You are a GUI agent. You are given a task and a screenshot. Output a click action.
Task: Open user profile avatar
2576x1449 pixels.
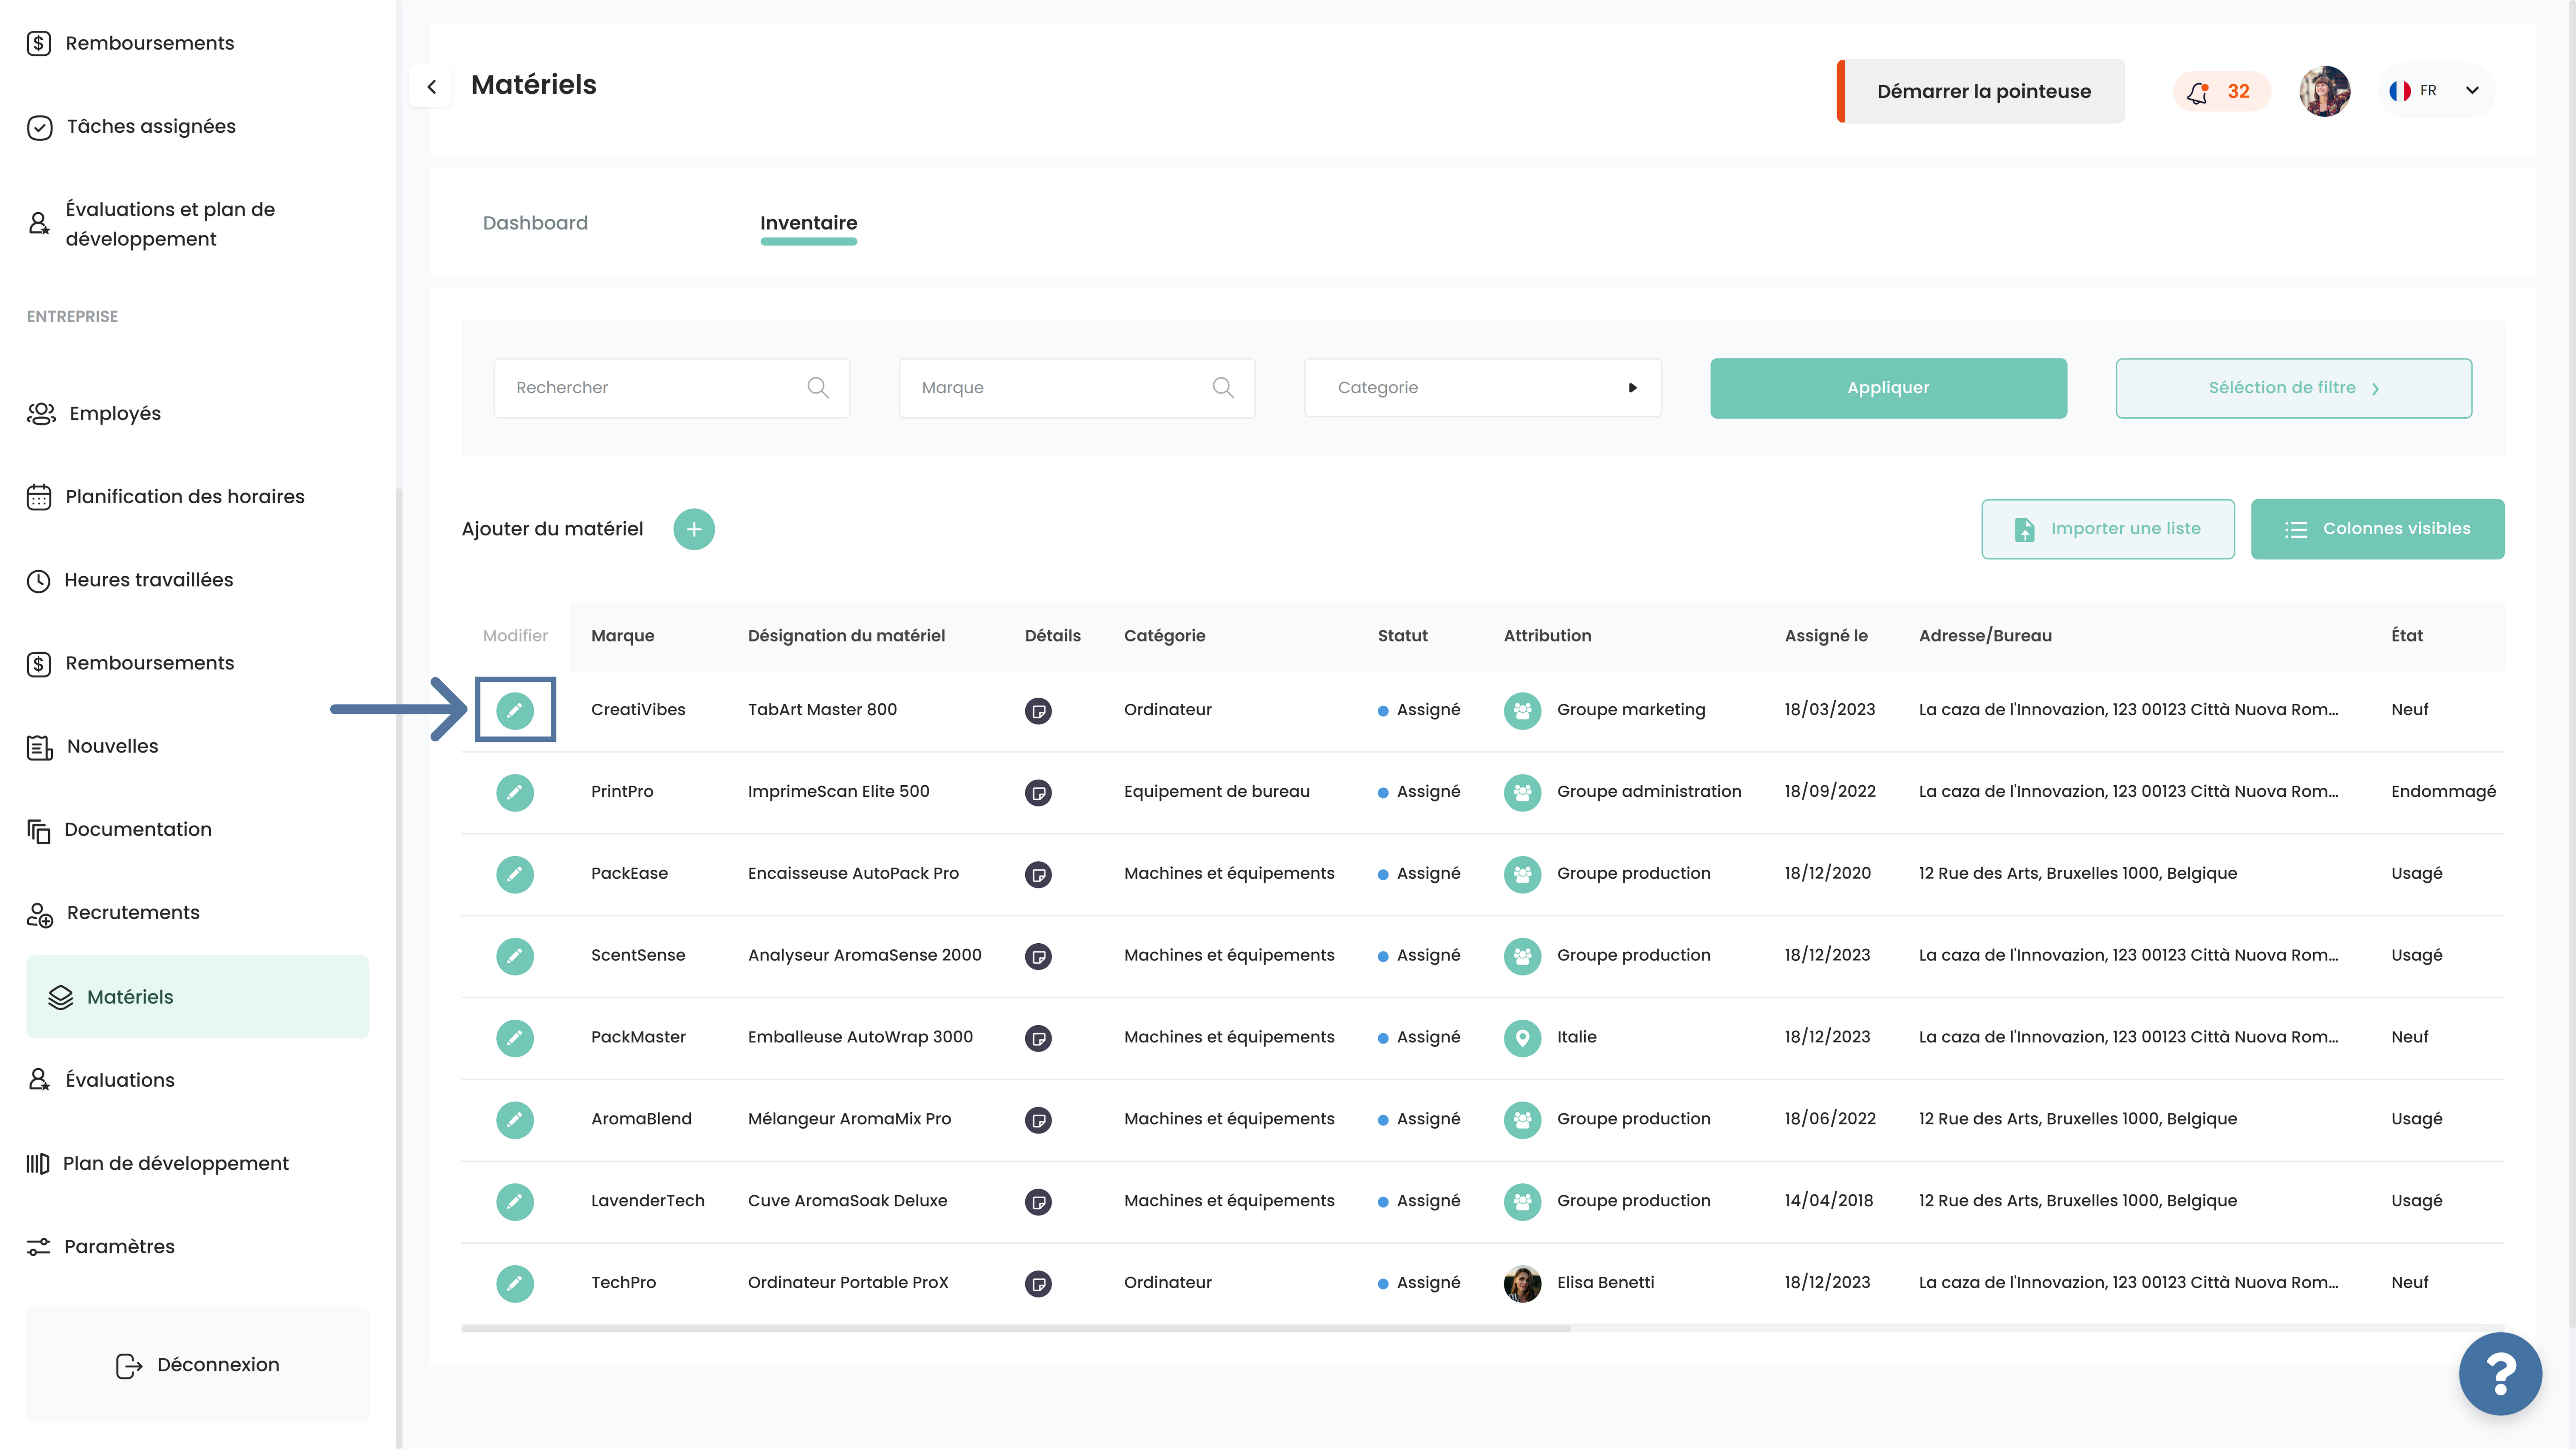click(2324, 91)
